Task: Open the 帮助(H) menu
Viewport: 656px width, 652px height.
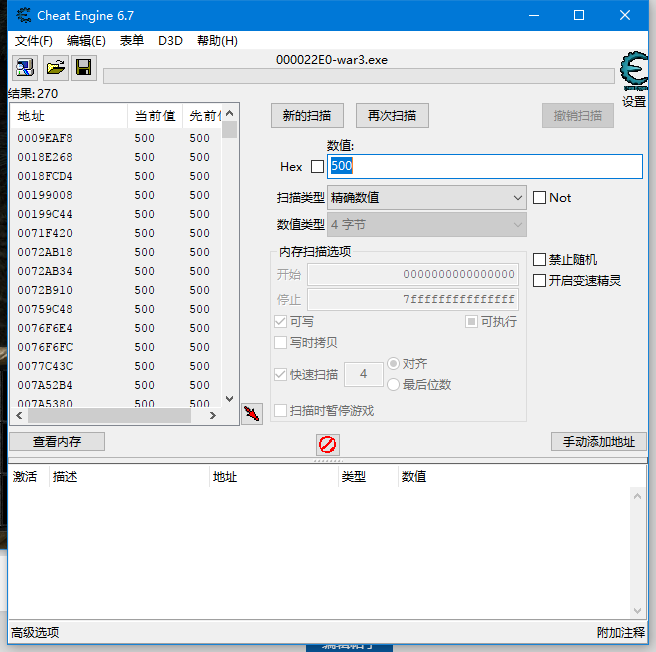Action: pos(218,41)
